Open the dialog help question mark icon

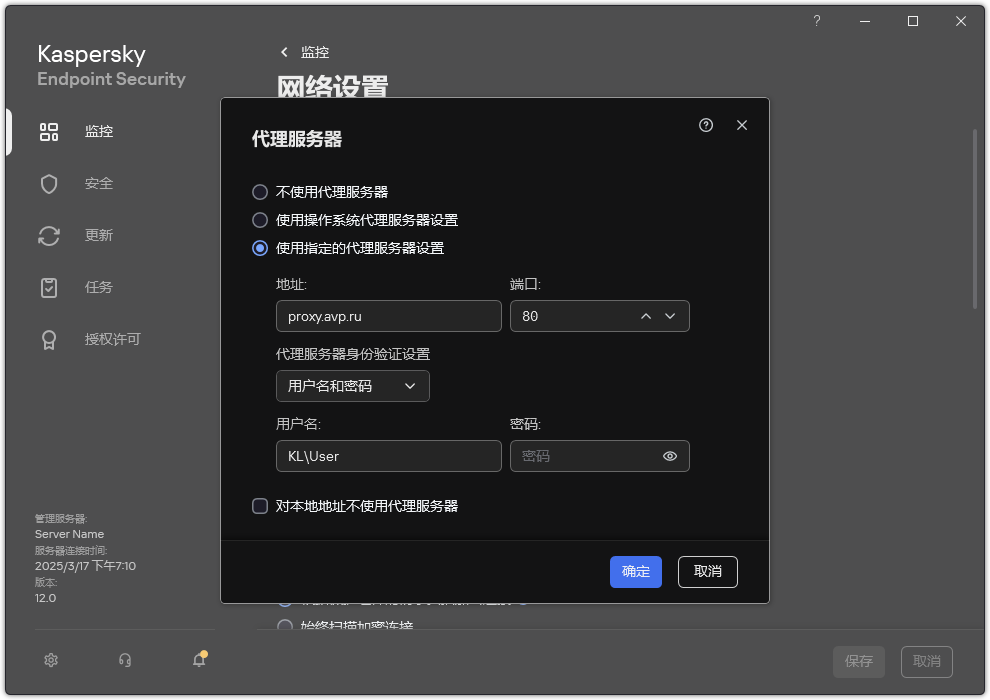click(705, 125)
